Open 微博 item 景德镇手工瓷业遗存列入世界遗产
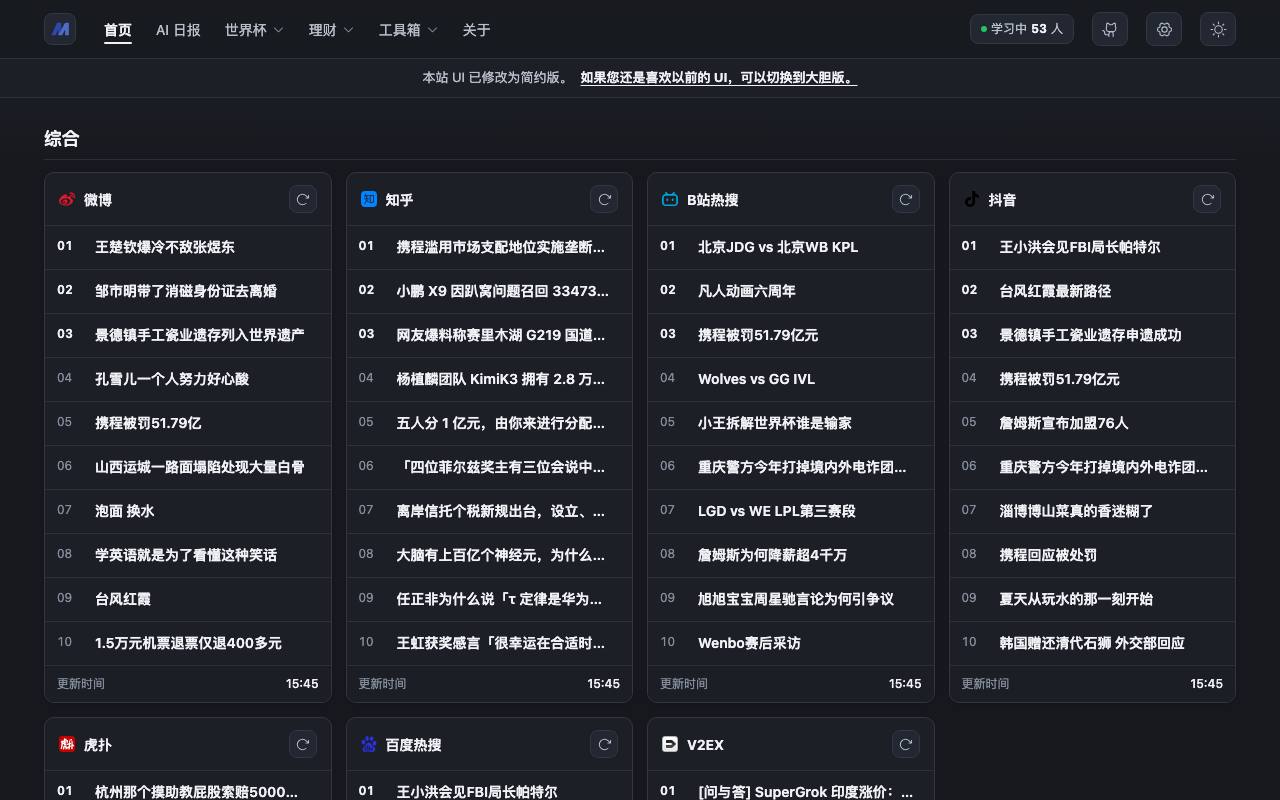This screenshot has width=1280, height=800. (x=188, y=335)
